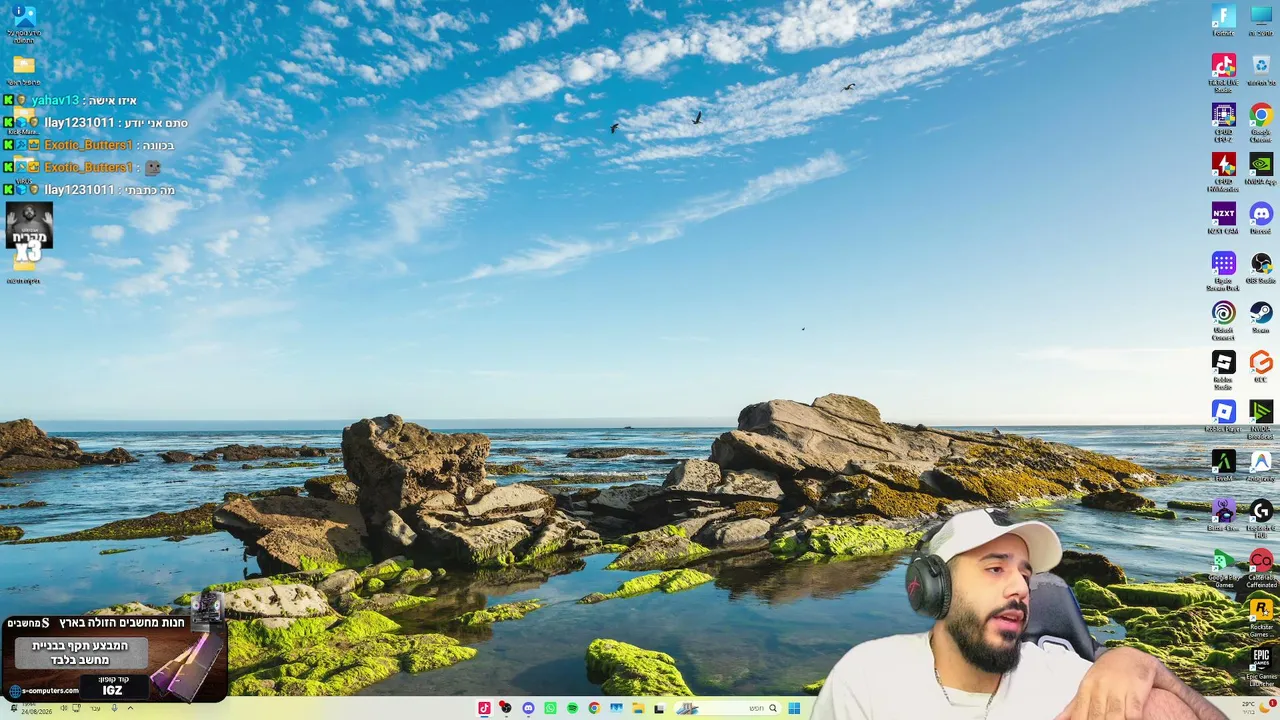
Task: Open the Recycle Bin
Action: pos(1261,69)
